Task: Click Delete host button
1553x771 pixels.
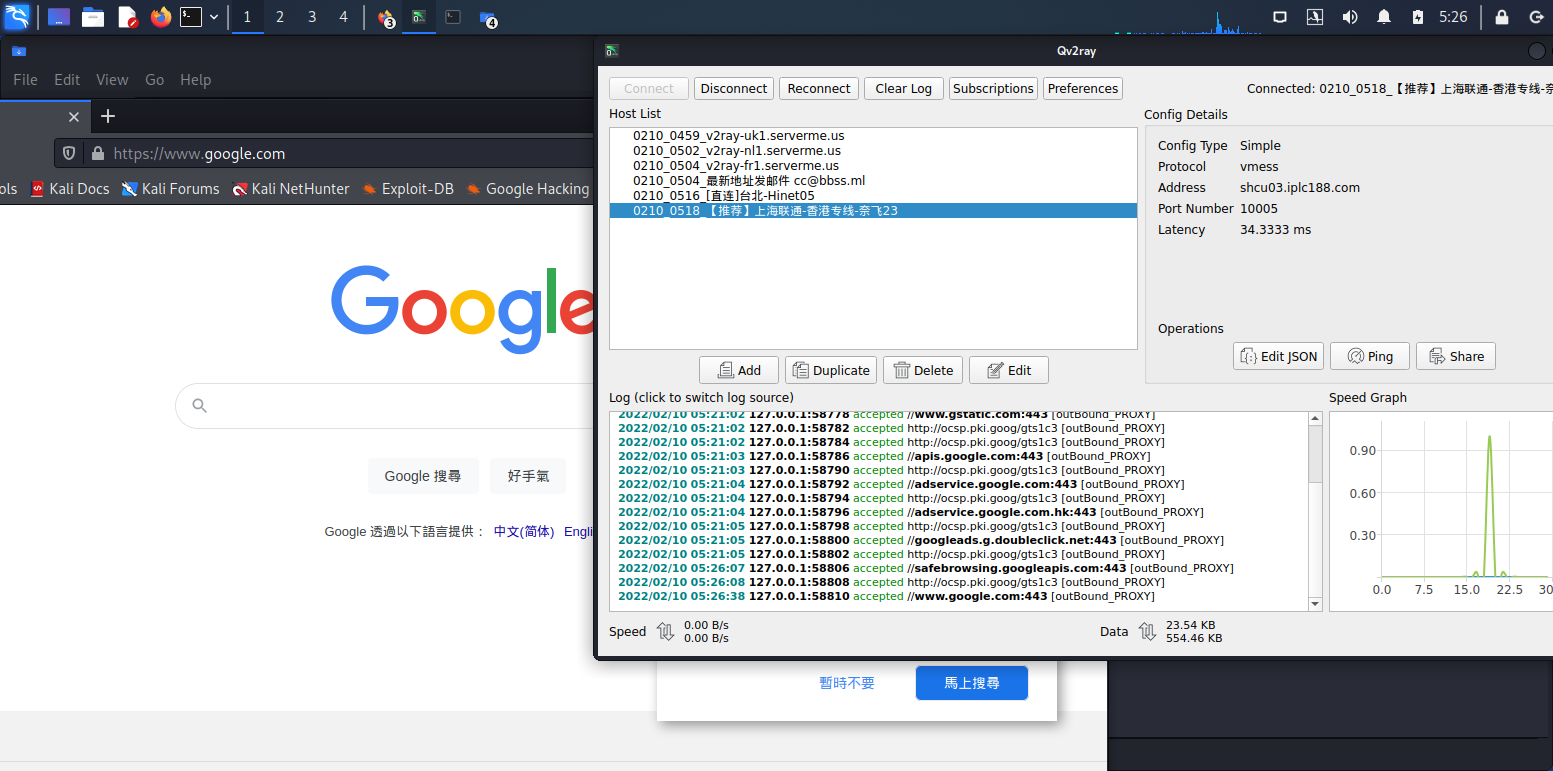Action: point(923,370)
